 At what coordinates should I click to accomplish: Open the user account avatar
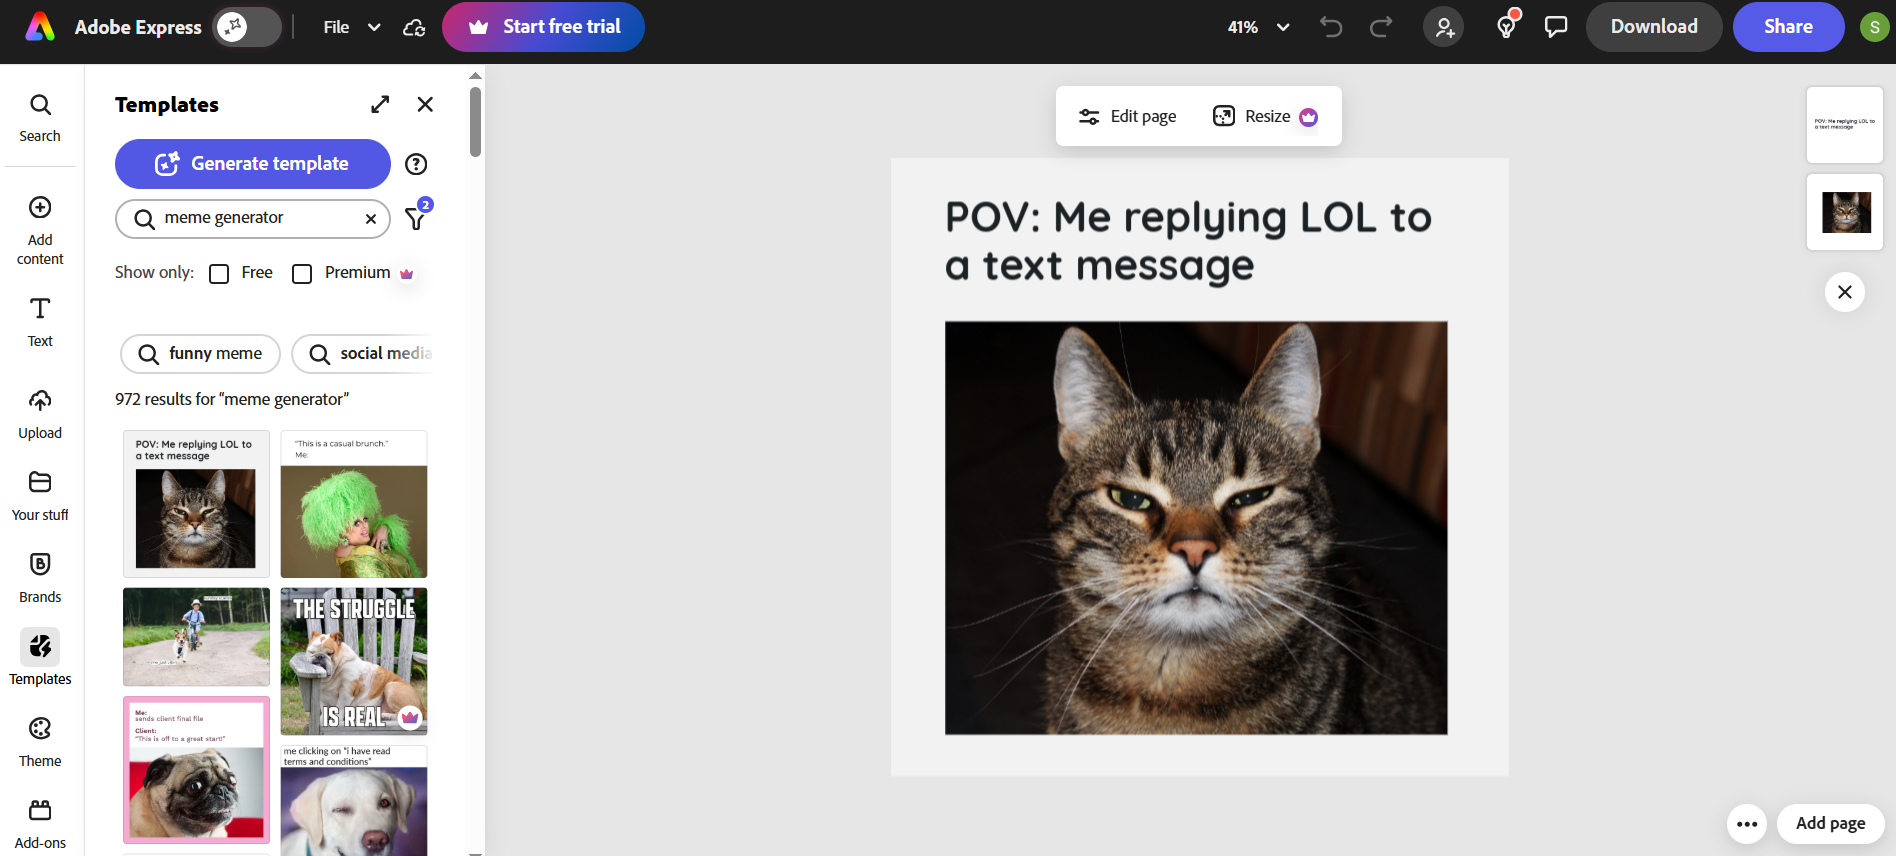tap(1874, 27)
